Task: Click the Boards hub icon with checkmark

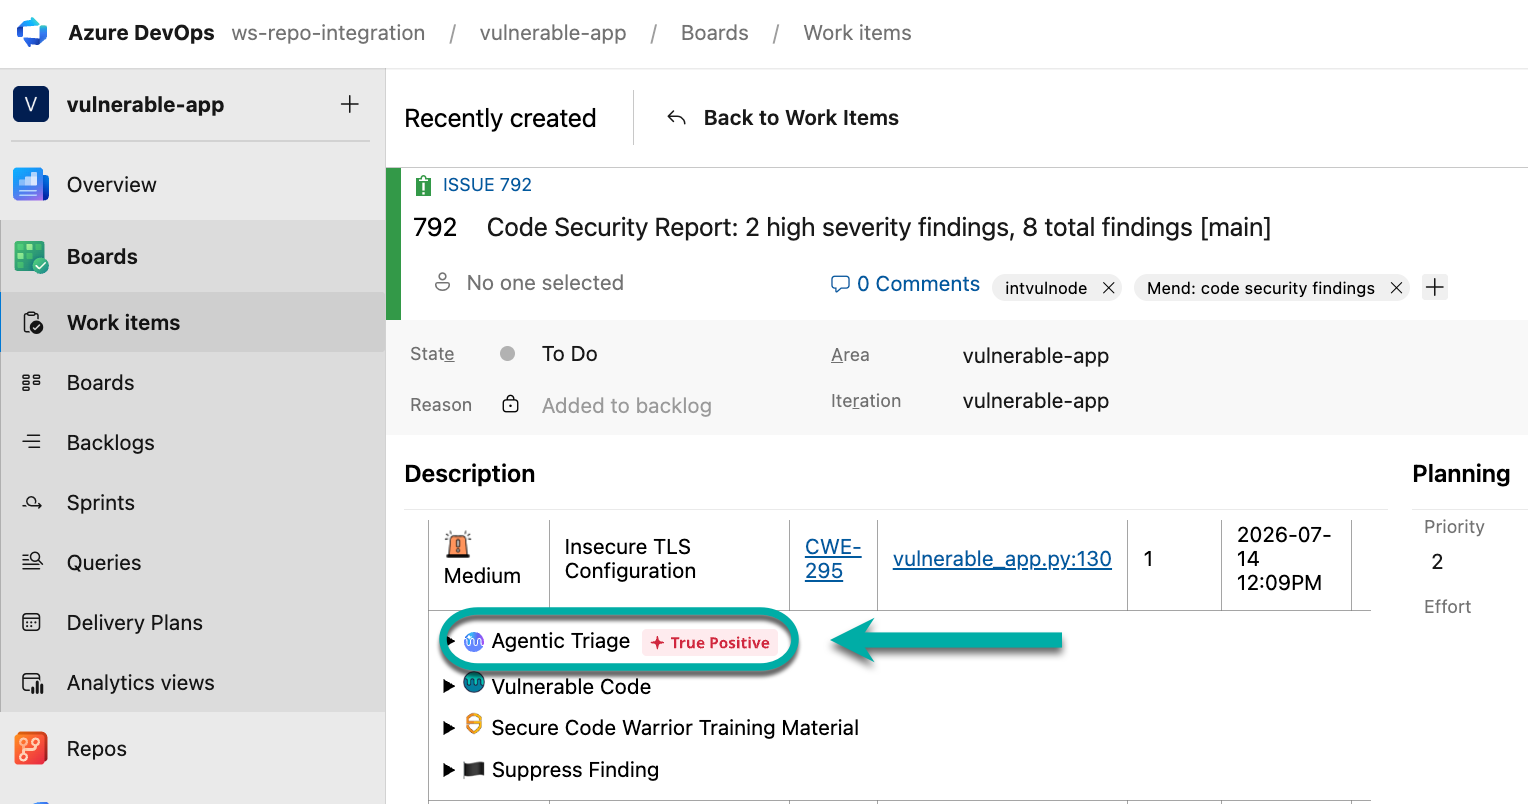Action: [x=31, y=257]
